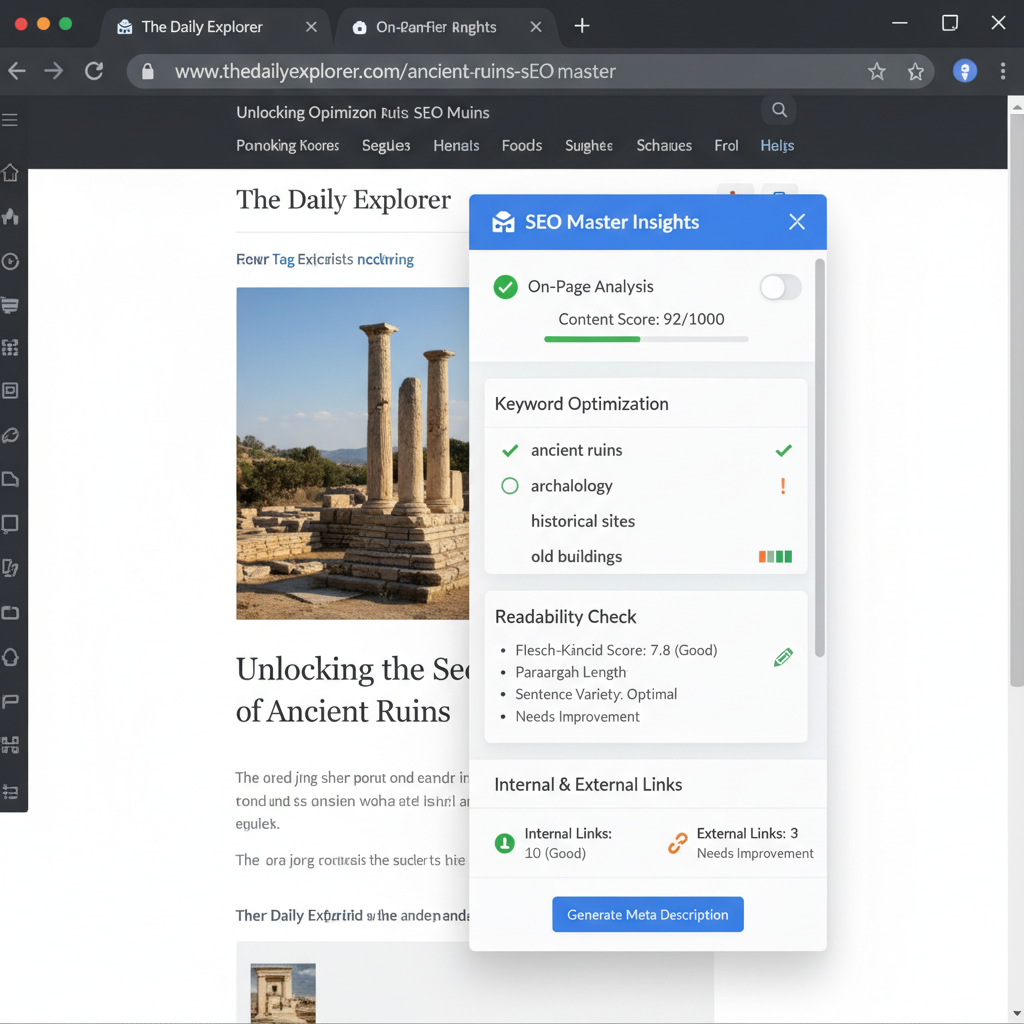Open the hamburger menu at top of left sidebar
This screenshot has width=1024, height=1024.
coord(10,120)
